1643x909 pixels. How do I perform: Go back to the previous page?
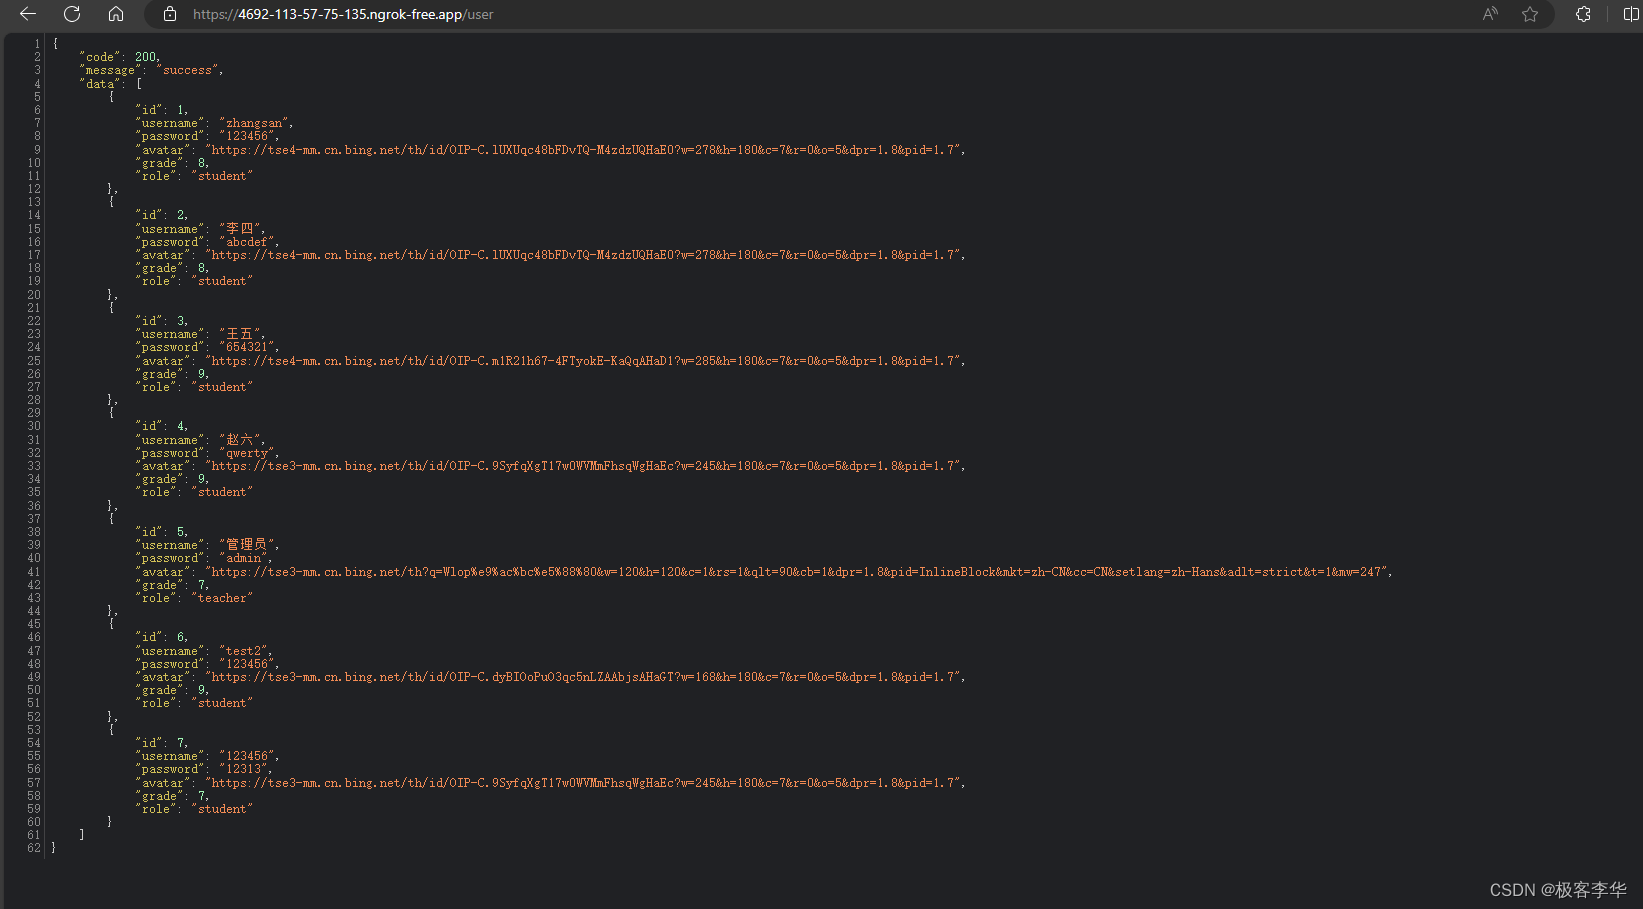(x=28, y=14)
